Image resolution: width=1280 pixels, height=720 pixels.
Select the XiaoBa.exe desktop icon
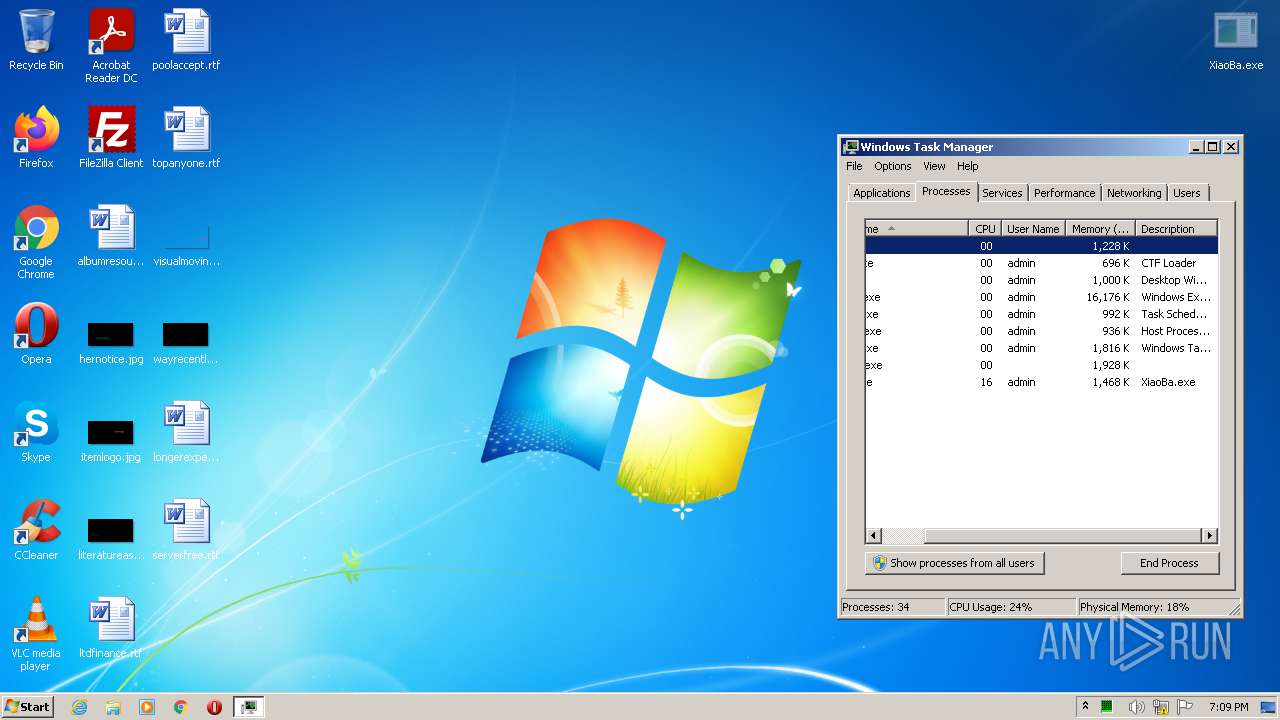(1236, 41)
